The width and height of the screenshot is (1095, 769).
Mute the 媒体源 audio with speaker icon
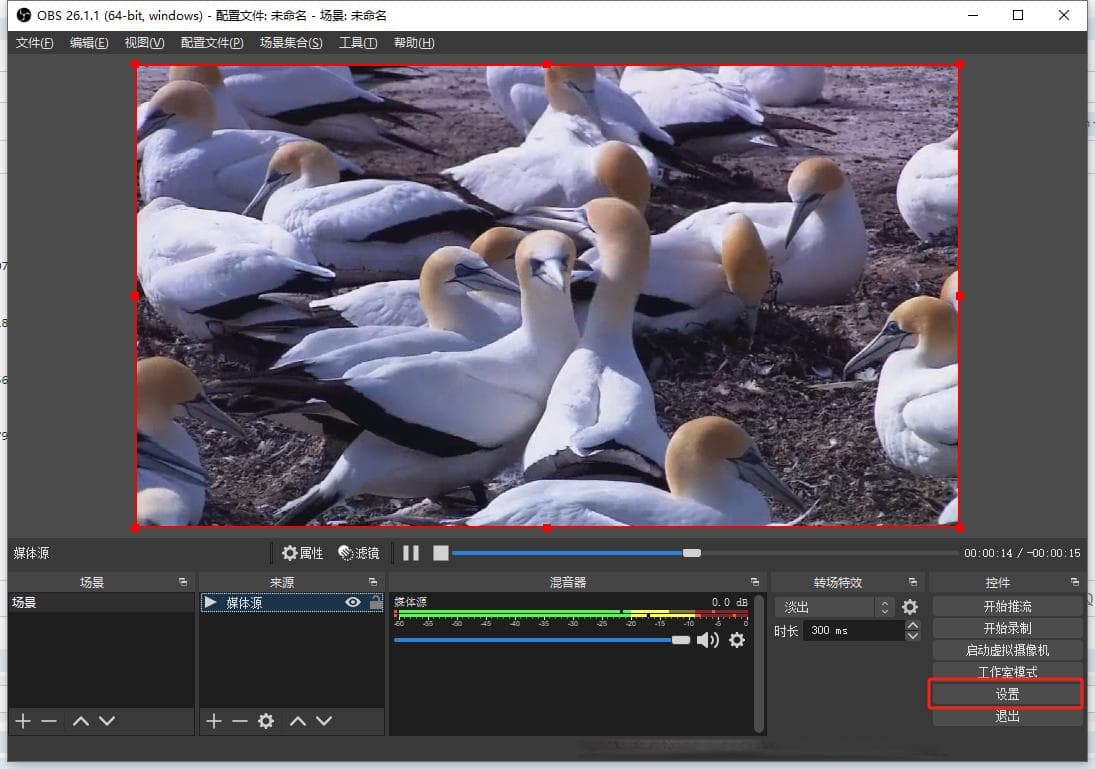coord(708,640)
